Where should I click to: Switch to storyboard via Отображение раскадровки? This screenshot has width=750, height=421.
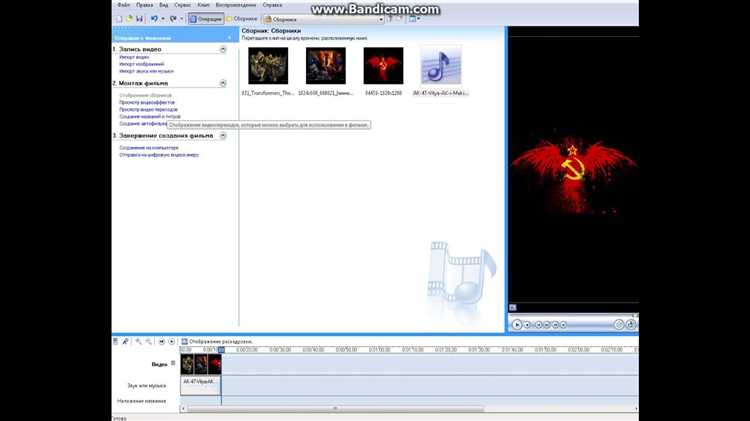pyautogui.click(x=217, y=342)
